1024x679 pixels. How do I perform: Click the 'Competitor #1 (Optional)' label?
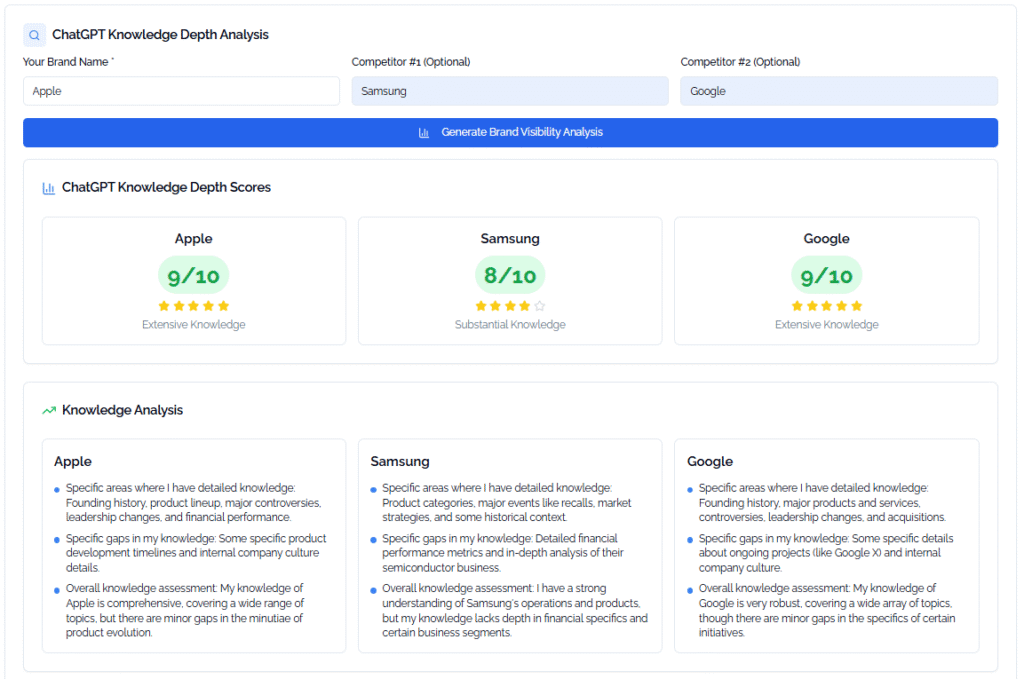[x=411, y=62]
